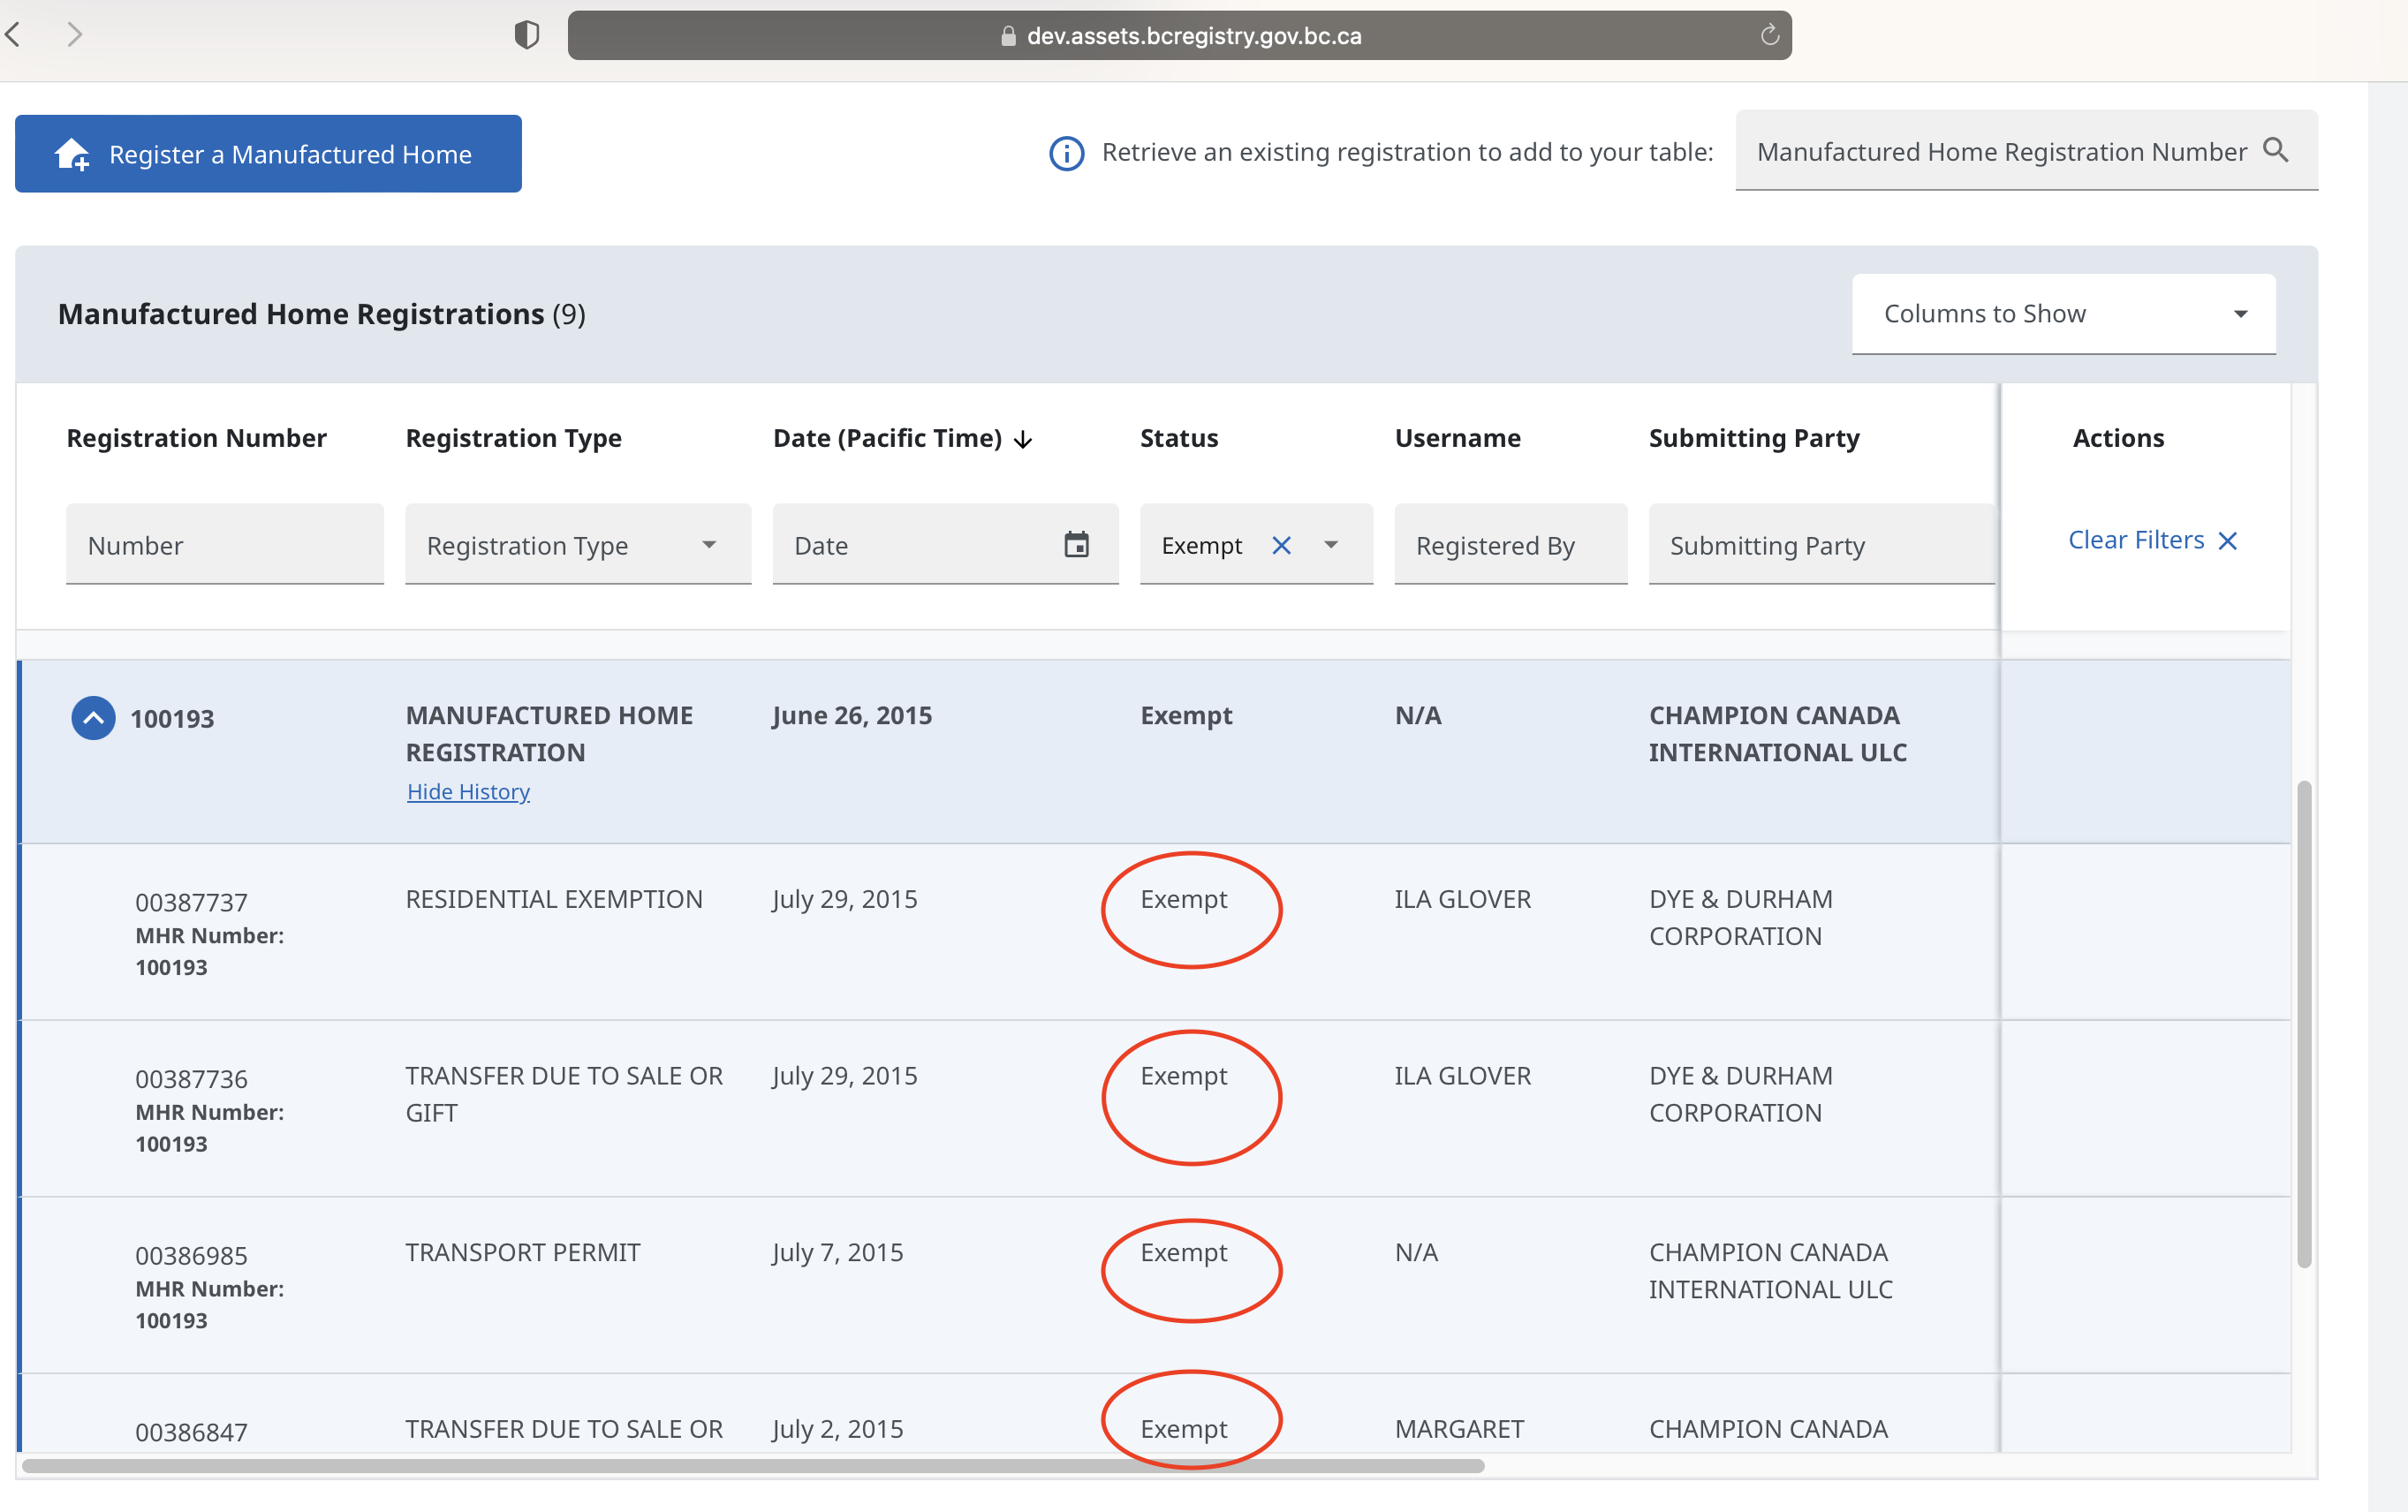This screenshot has height=1512, width=2408.
Task: Expand the Status filter dropdown arrow
Action: [x=1331, y=545]
